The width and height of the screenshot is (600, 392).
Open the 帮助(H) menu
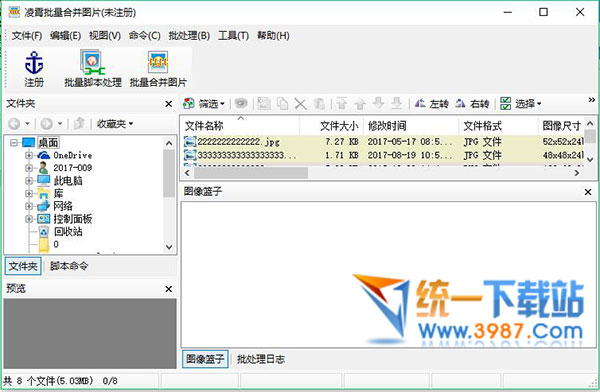(x=273, y=36)
